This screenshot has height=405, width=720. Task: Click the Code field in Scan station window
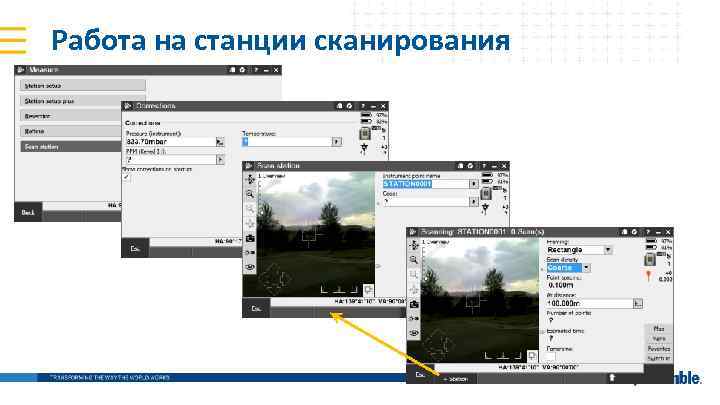(x=426, y=202)
